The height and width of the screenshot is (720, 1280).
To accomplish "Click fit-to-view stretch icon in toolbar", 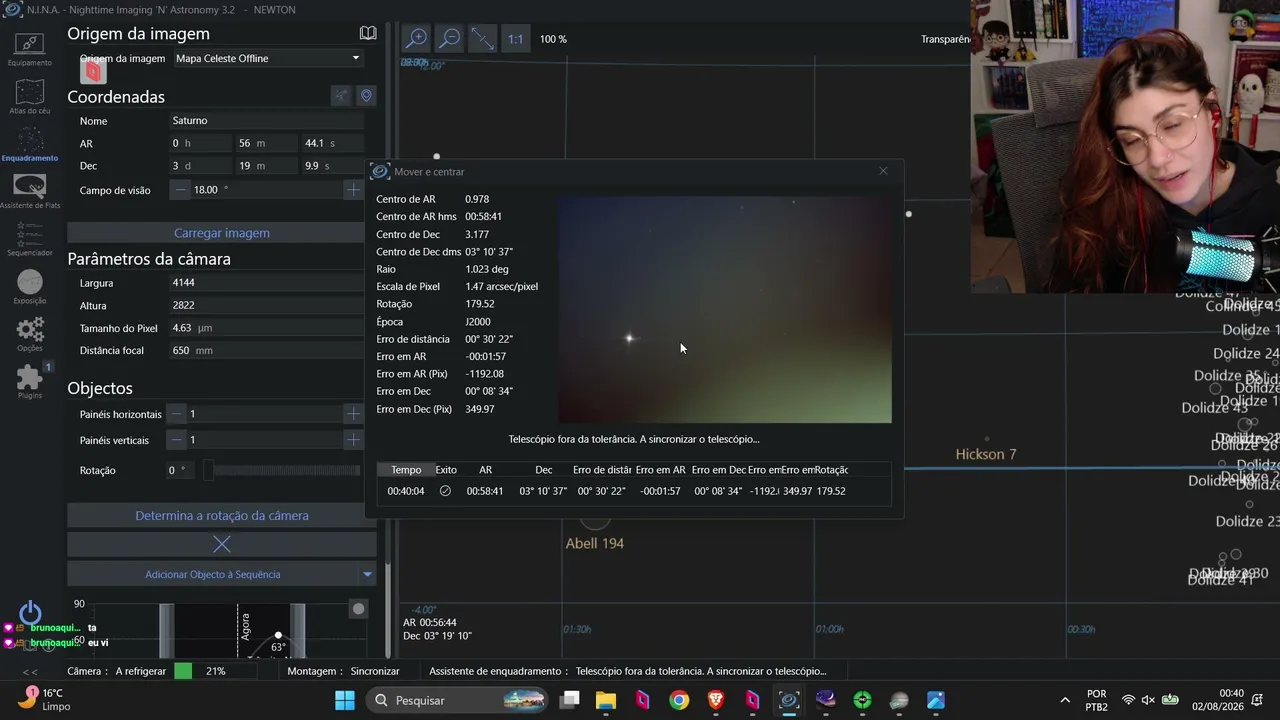I will click(483, 38).
